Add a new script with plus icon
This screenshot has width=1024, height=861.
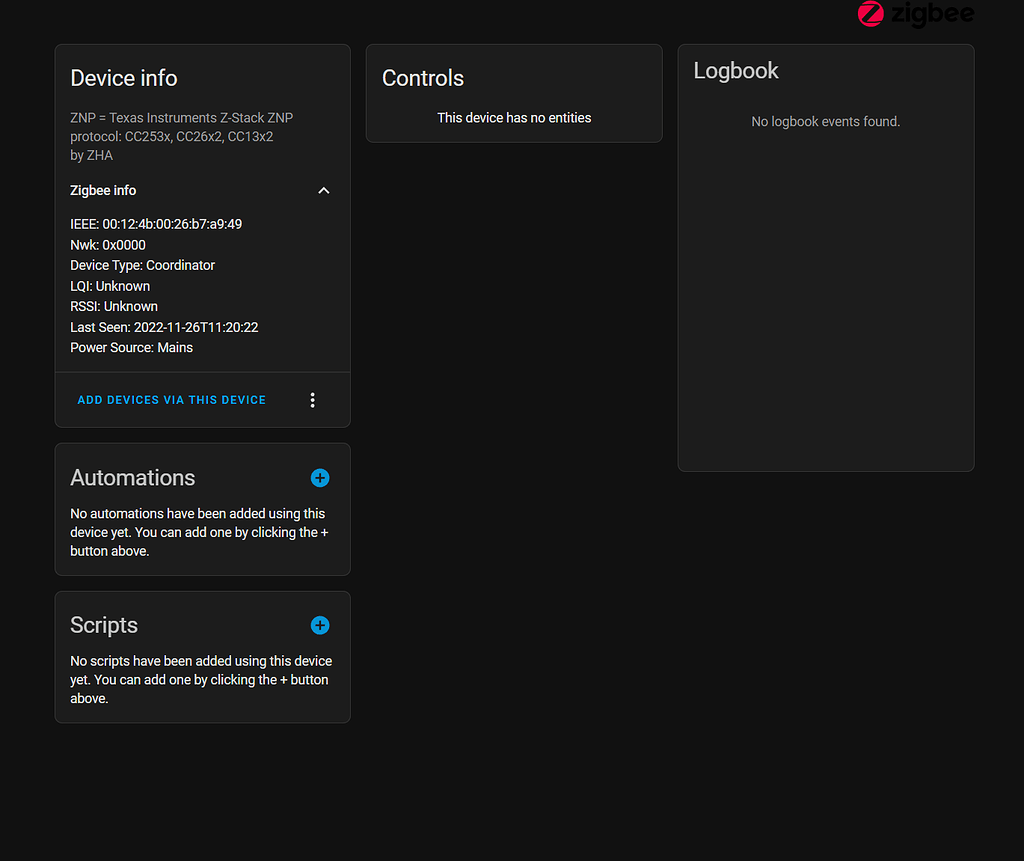click(320, 625)
